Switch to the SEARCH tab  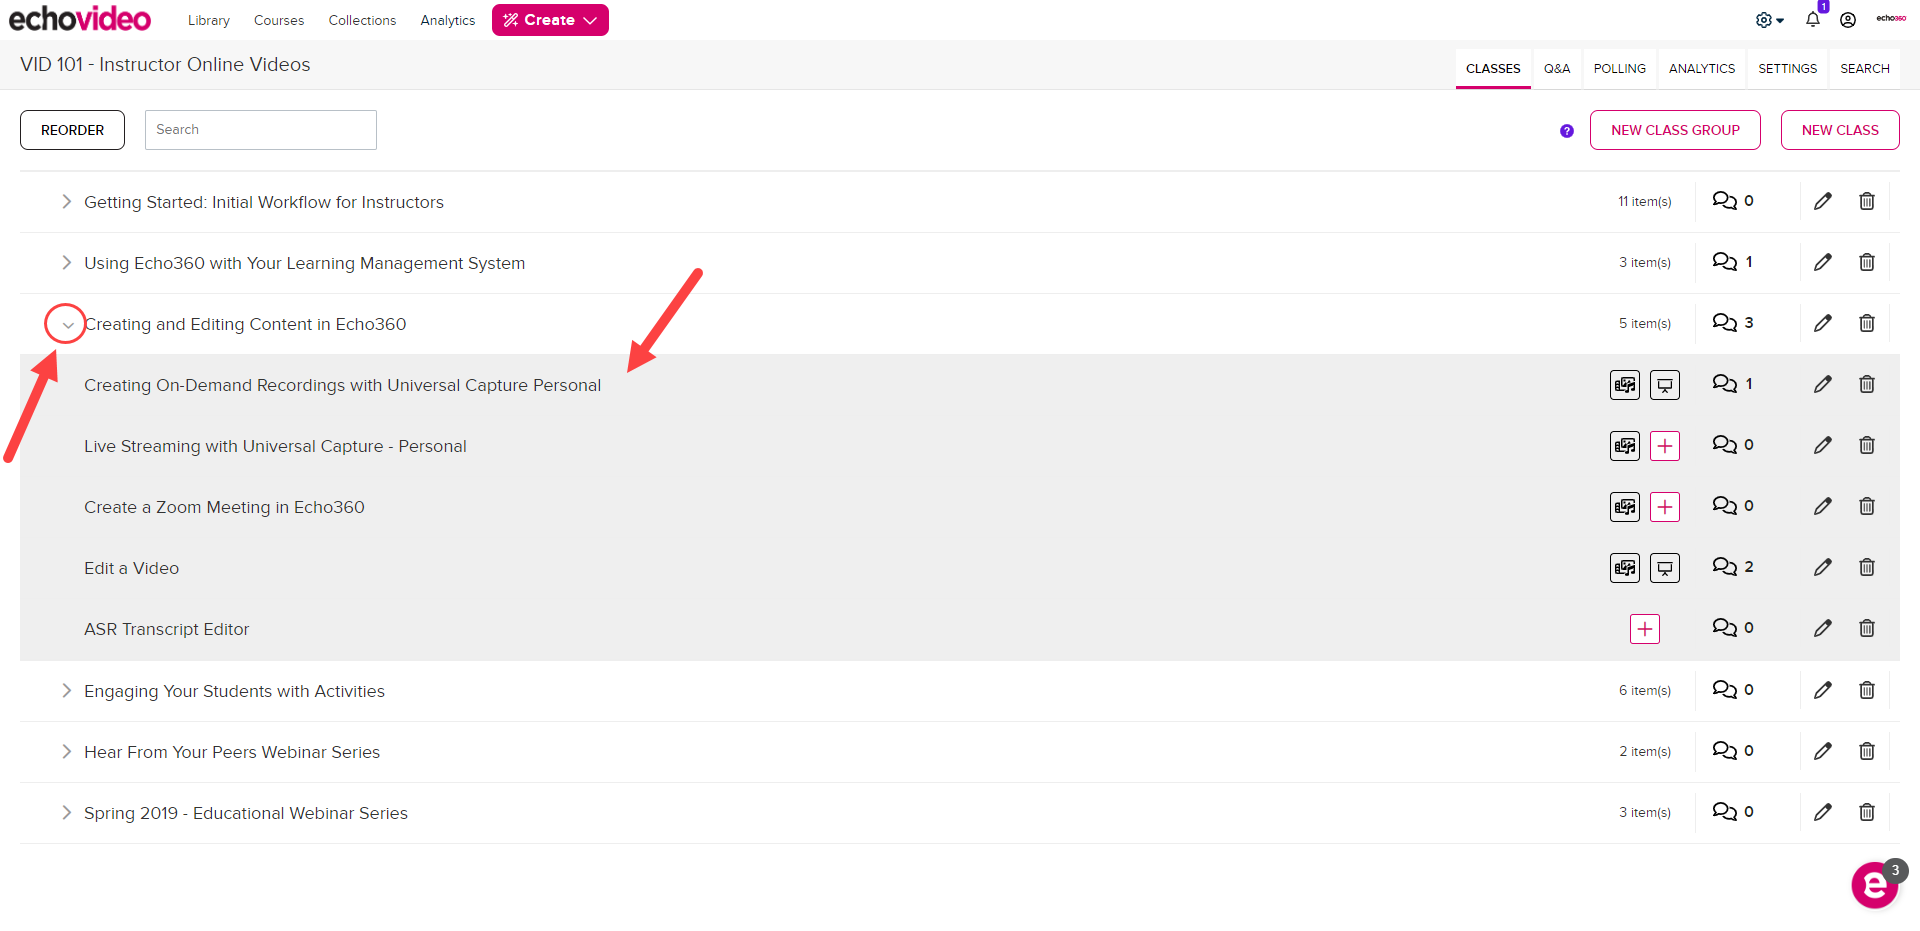[x=1865, y=69]
